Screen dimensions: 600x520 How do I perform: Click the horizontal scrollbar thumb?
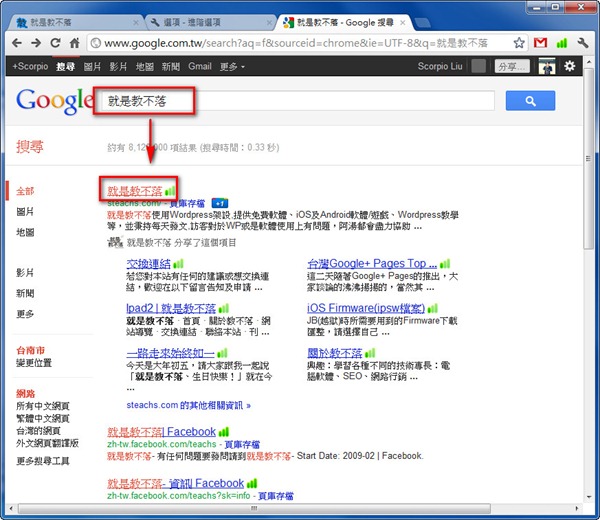254,509
